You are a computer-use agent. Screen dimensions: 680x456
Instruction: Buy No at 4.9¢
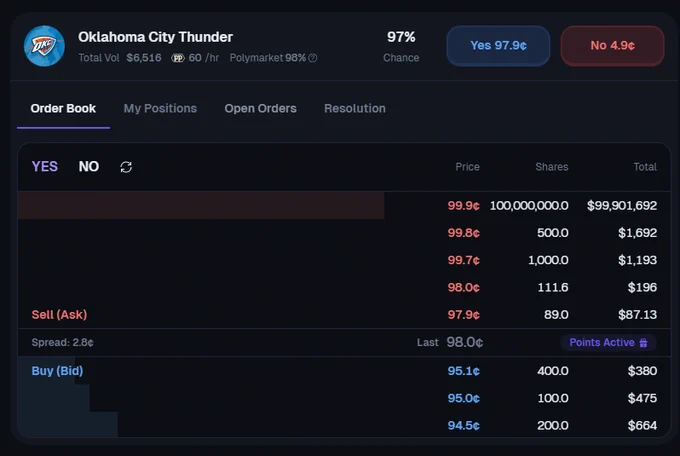click(x=612, y=46)
